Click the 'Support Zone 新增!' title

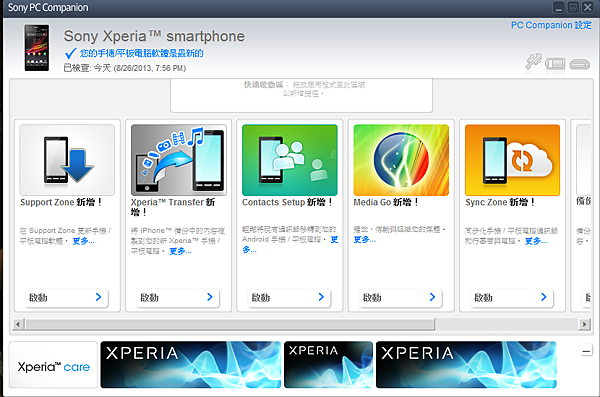(61, 202)
